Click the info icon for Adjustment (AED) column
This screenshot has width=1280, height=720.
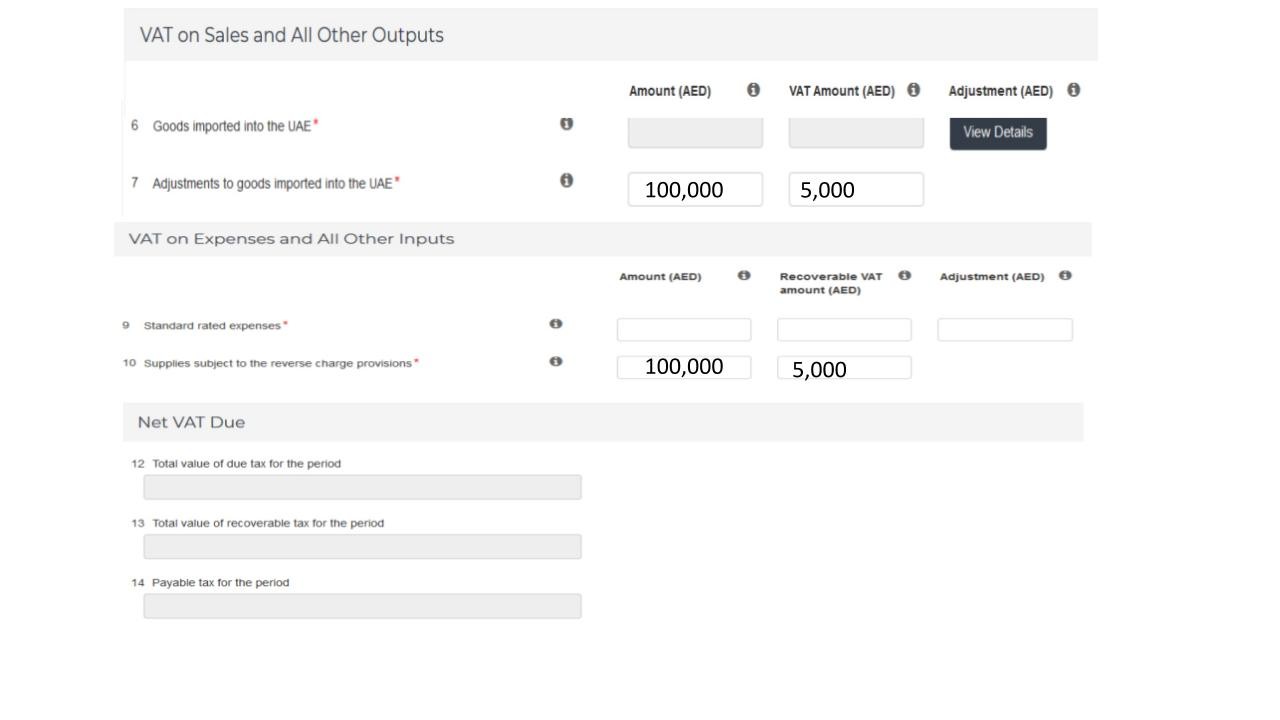point(1075,90)
